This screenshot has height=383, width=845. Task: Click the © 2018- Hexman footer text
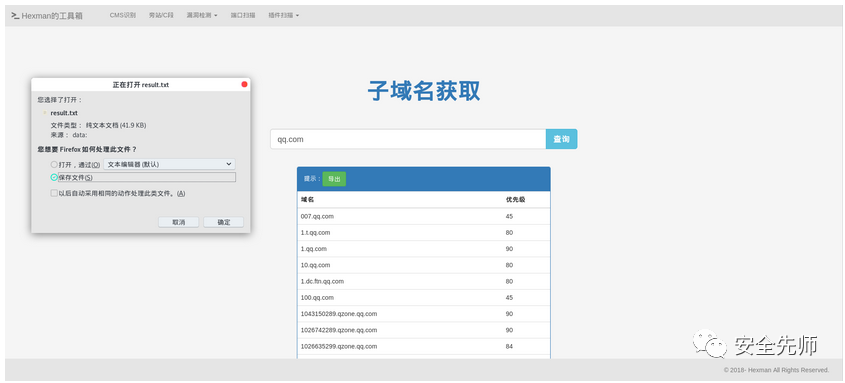(776, 370)
